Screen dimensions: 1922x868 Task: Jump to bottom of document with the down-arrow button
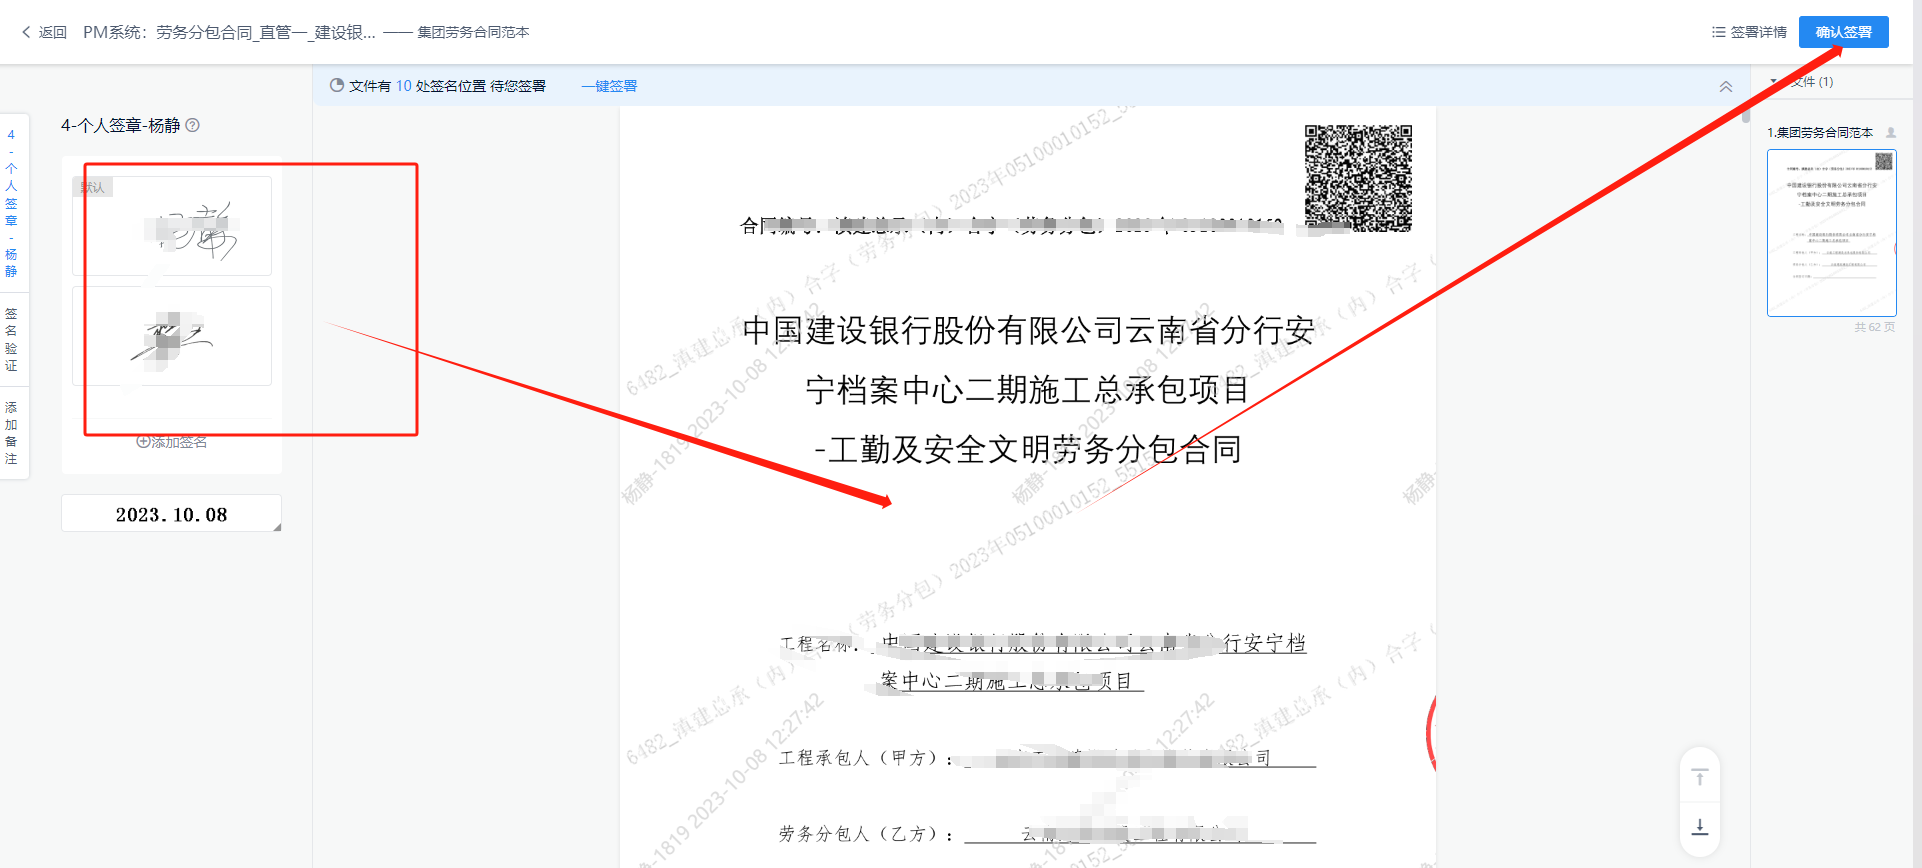[1699, 827]
